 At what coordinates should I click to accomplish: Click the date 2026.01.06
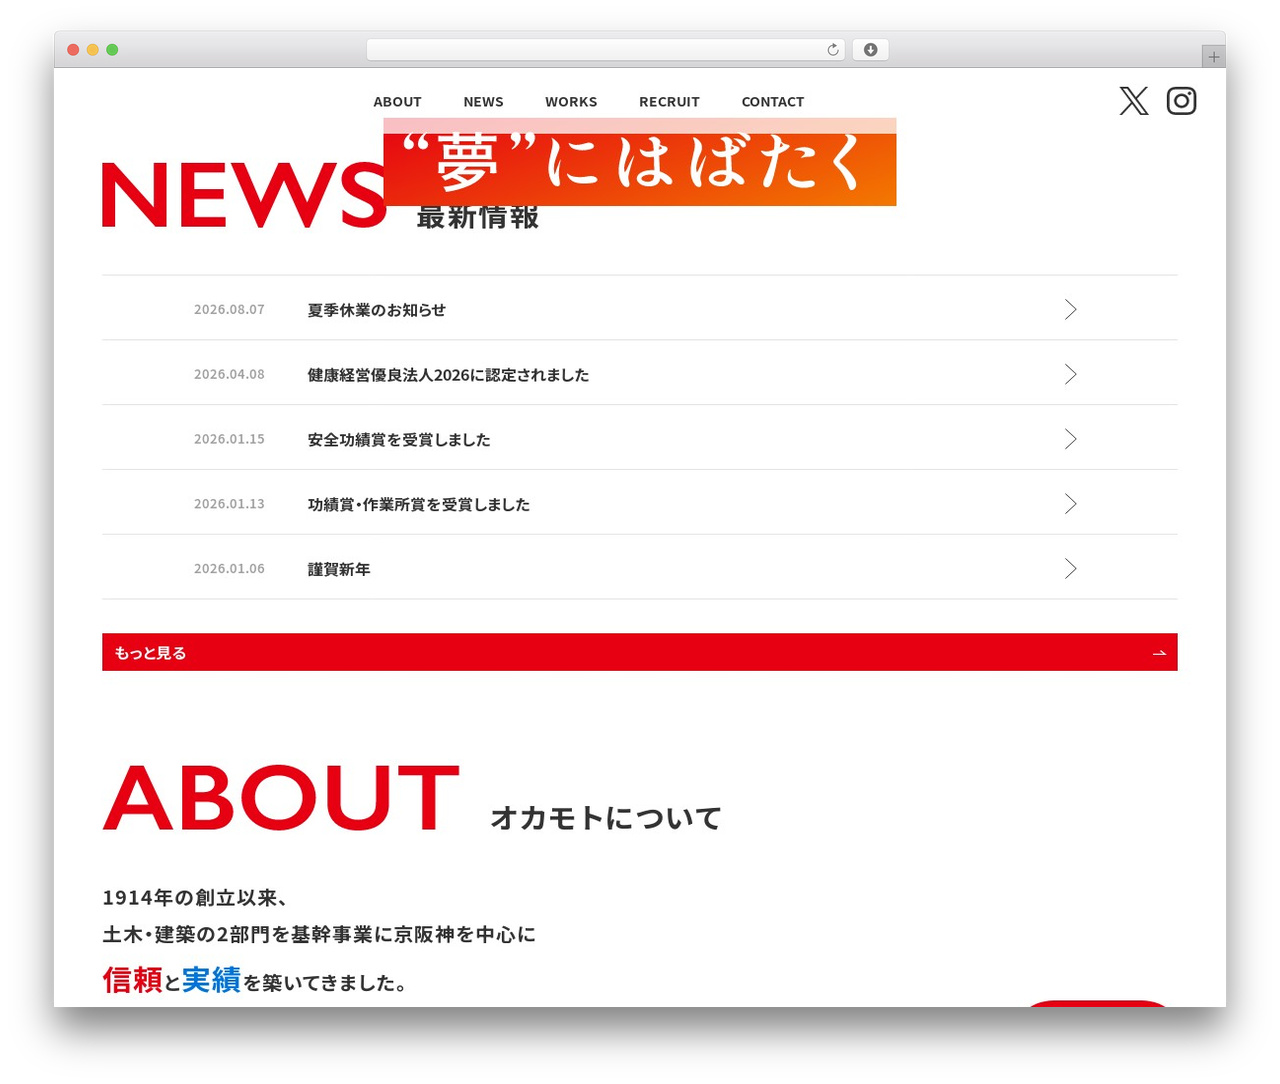(x=229, y=569)
